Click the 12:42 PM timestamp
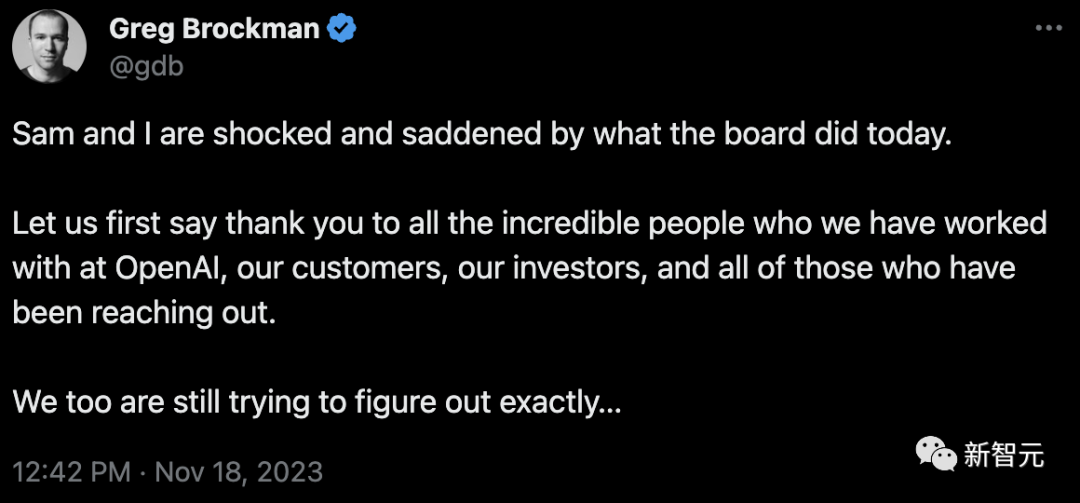 72,473
